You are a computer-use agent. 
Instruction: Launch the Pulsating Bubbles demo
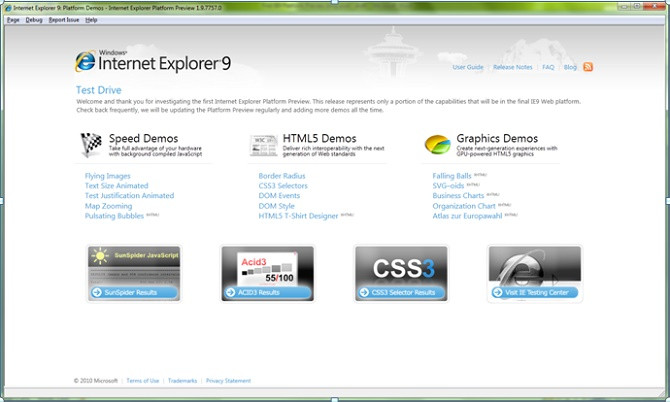pyautogui.click(x=115, y=216)
